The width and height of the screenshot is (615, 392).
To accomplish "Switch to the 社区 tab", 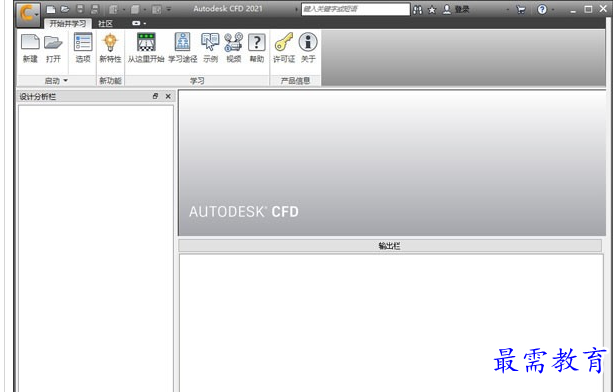I will pos(105,24).
